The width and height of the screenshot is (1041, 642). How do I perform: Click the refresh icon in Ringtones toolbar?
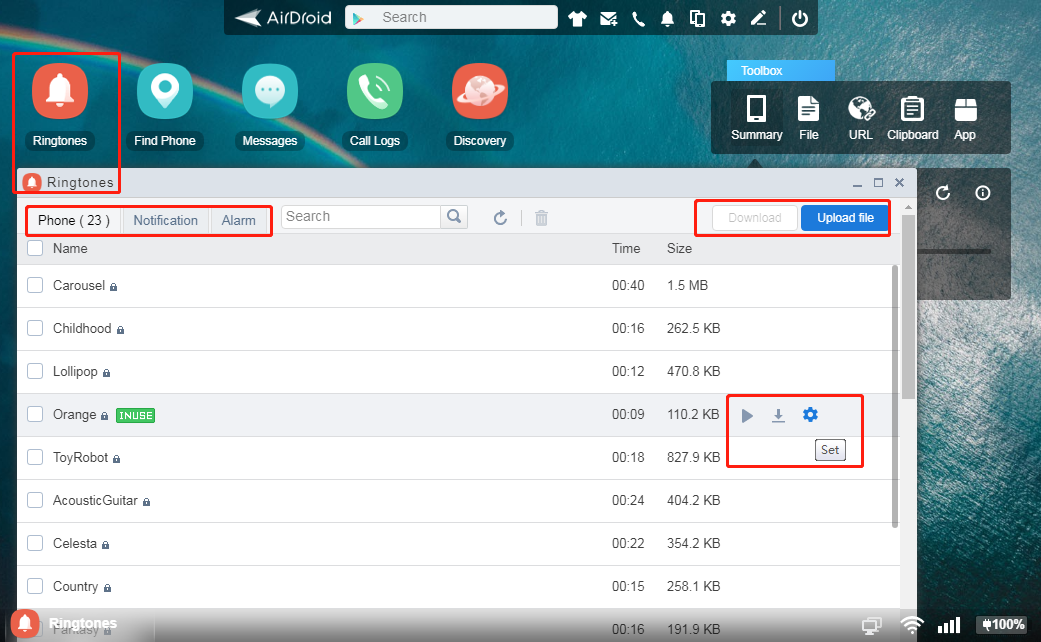(x=501, y=218)
